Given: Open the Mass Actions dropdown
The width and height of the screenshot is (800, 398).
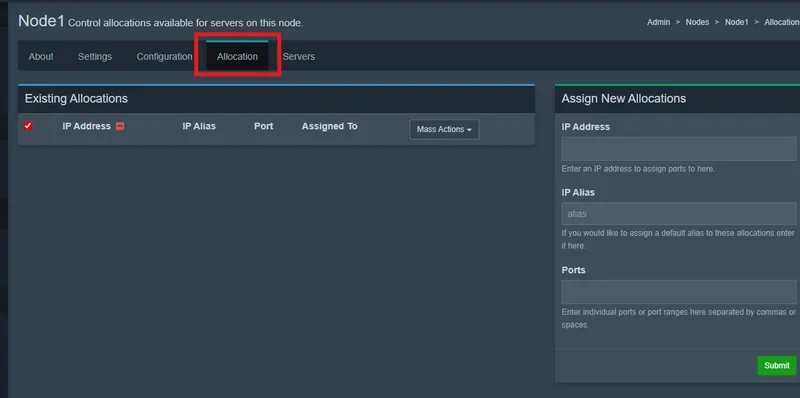Looking at the screenshot, I should point(444,129).
